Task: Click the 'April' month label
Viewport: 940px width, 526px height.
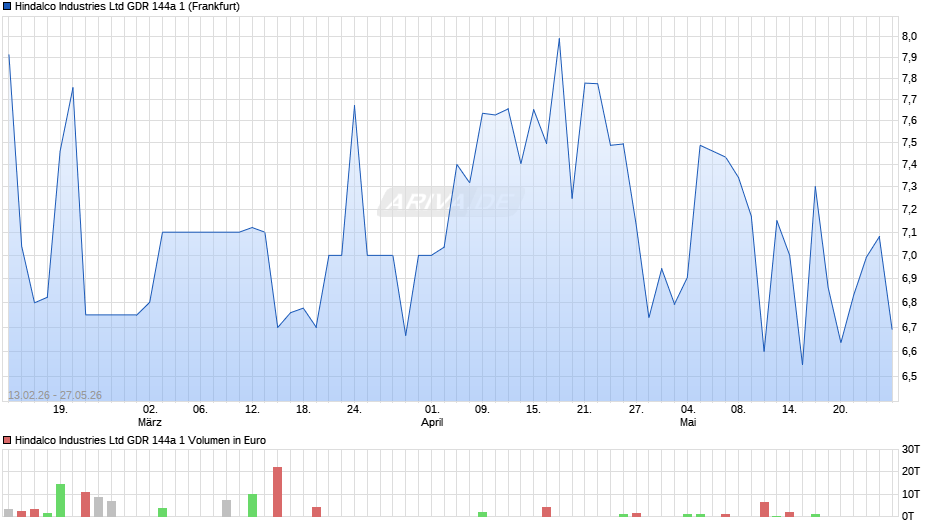Action: tap(432, 422)
